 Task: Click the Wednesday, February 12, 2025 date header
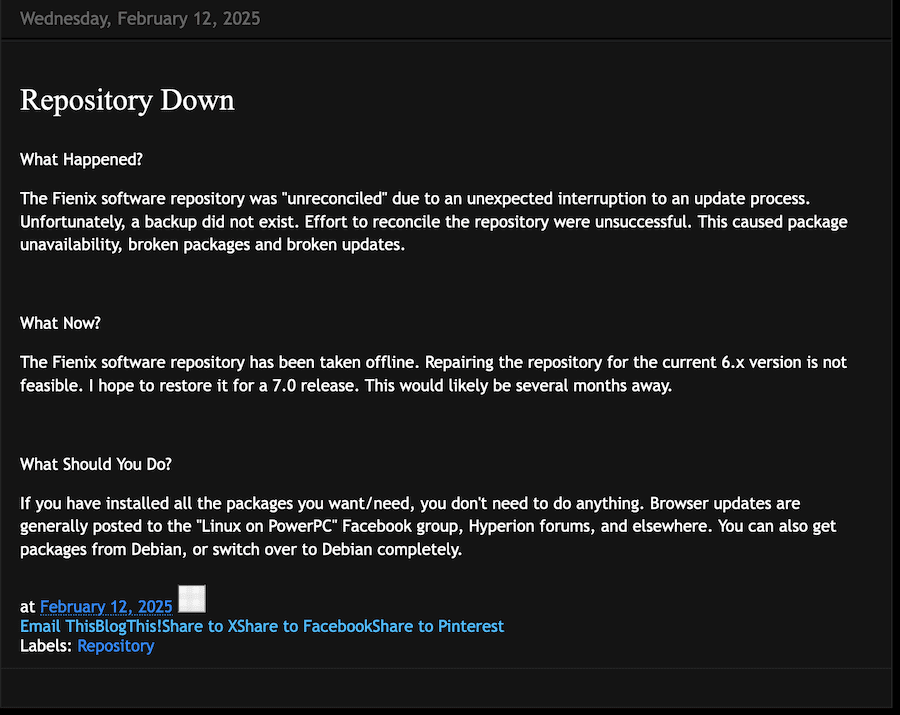point(140,19)
